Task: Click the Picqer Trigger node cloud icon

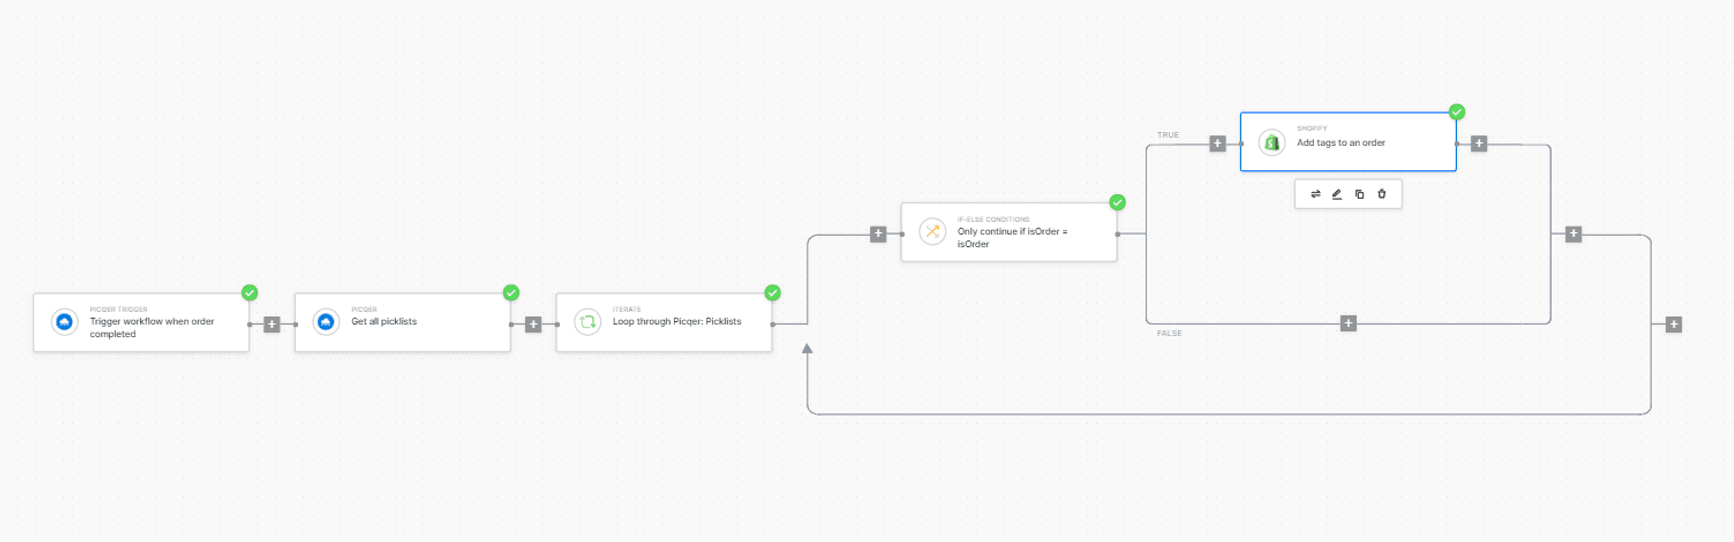Action: point(65,322)
